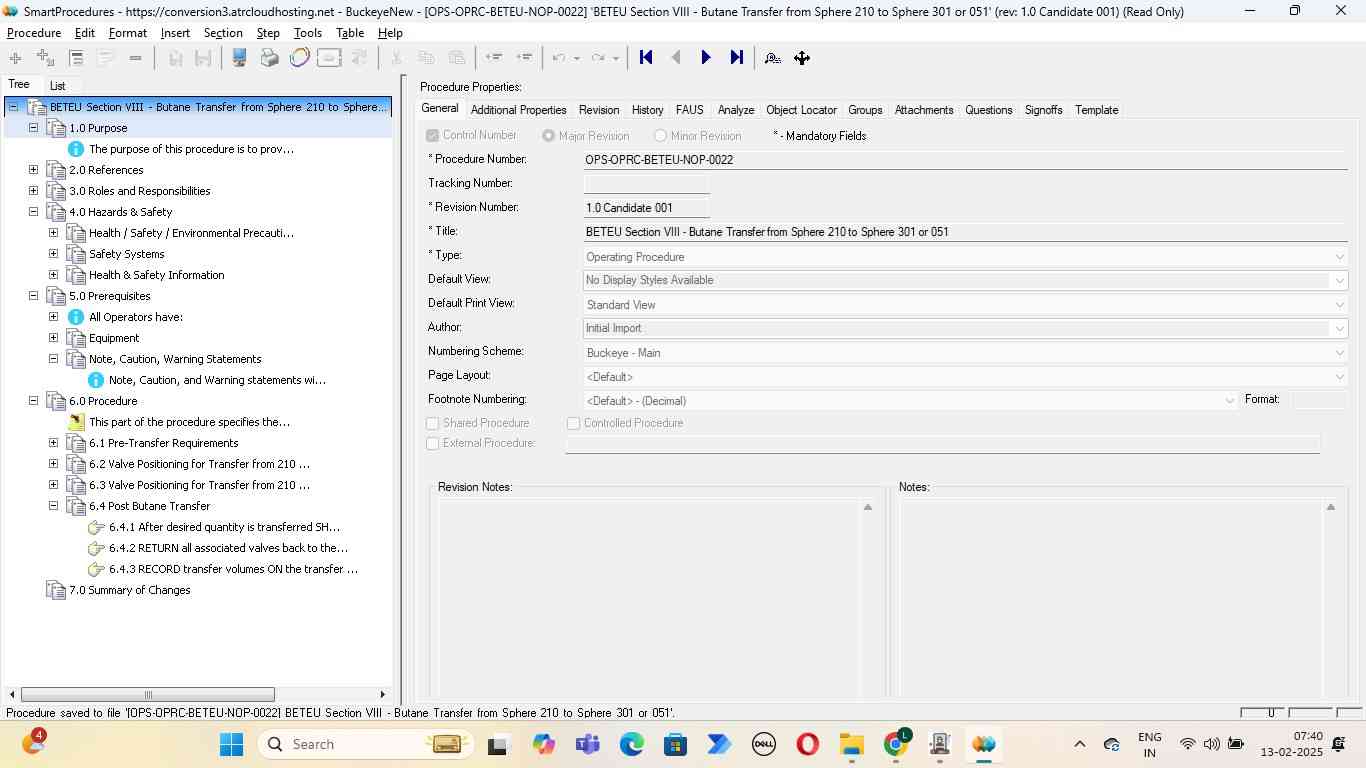
Task: Click the Windows Start button
Action: pyautogui.click(x=231, y=744)
